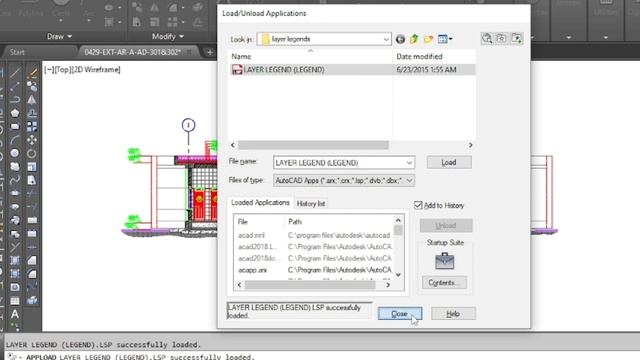Select the acad2018doc row in loaded list
This screenshot has height=360, width=640.
(x=315, y=258)
